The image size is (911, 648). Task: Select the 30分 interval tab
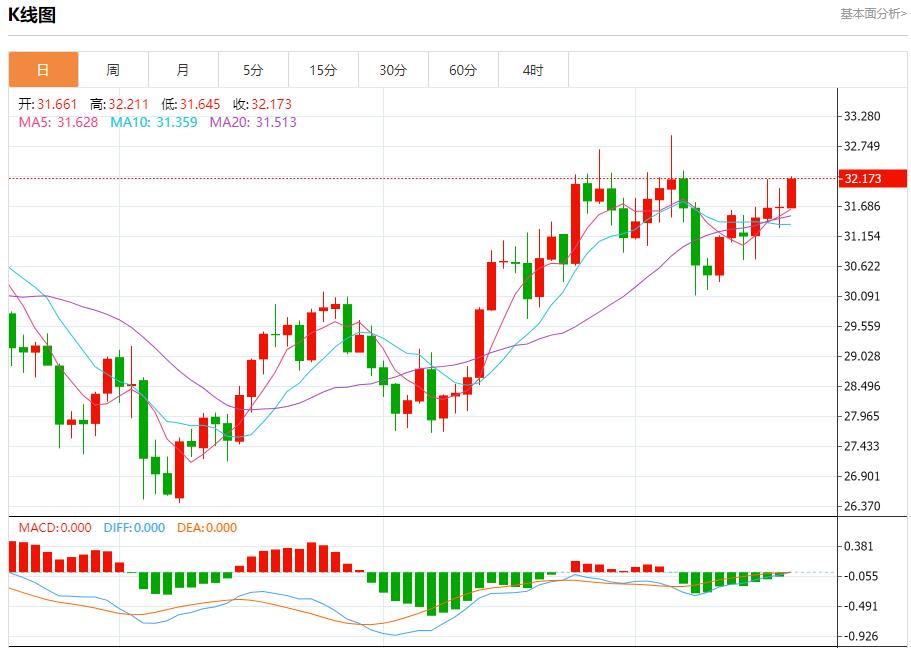(x=393, y=70)
